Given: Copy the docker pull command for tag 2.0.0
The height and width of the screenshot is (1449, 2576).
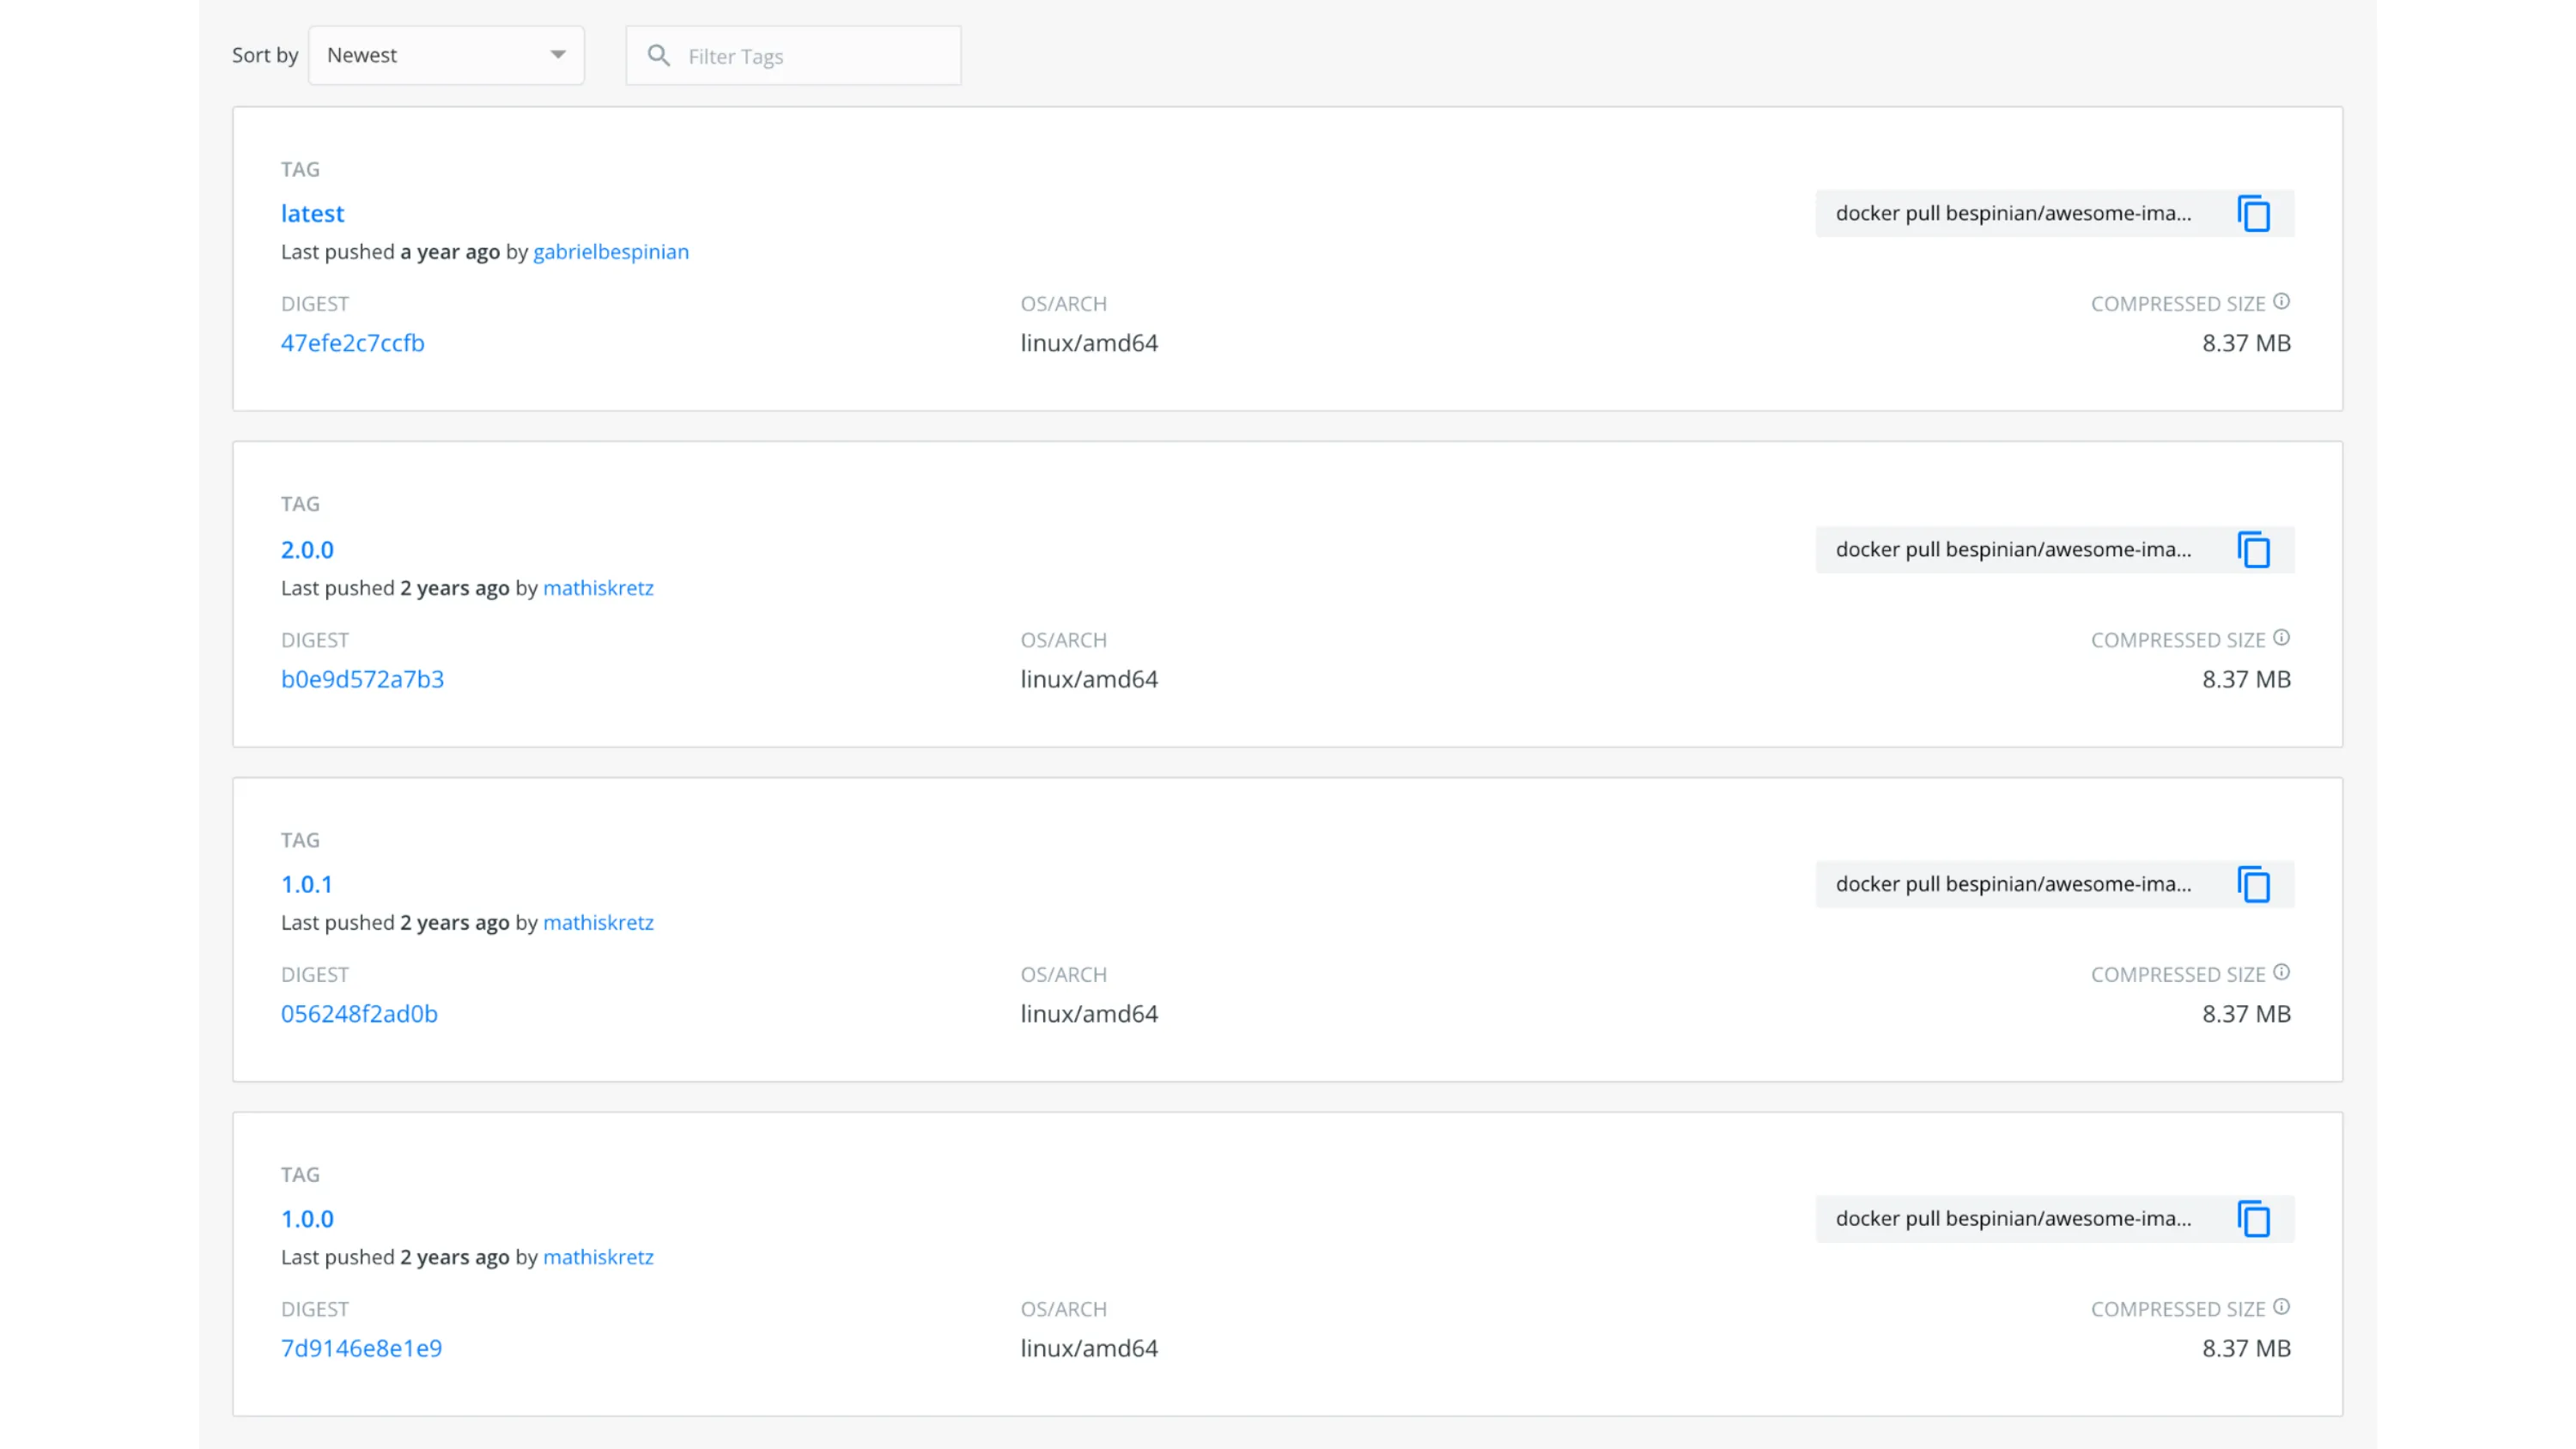Looking at the screenshot, I should coord(2254,549).
